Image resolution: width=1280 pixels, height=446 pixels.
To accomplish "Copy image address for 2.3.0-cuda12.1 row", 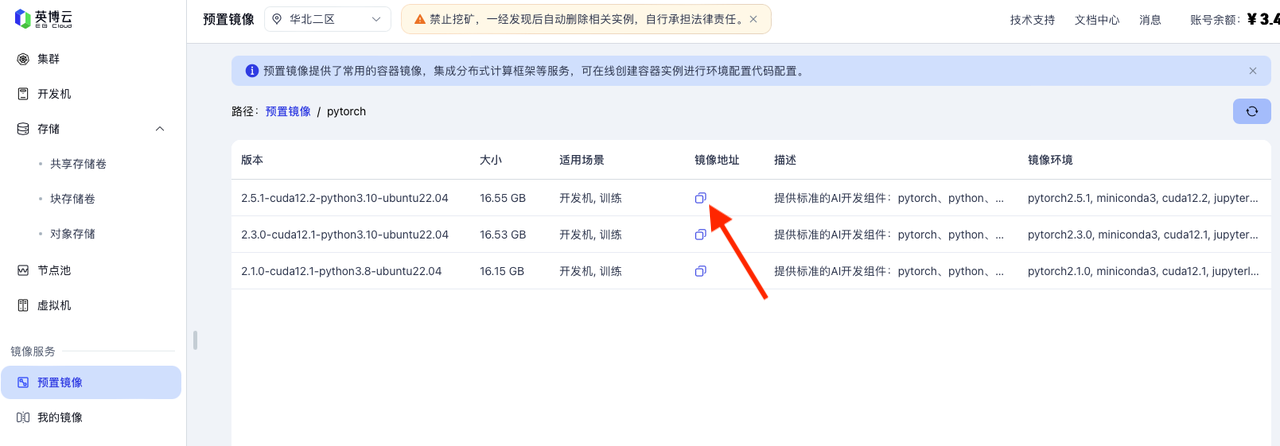I will click(x=701, y=235).
